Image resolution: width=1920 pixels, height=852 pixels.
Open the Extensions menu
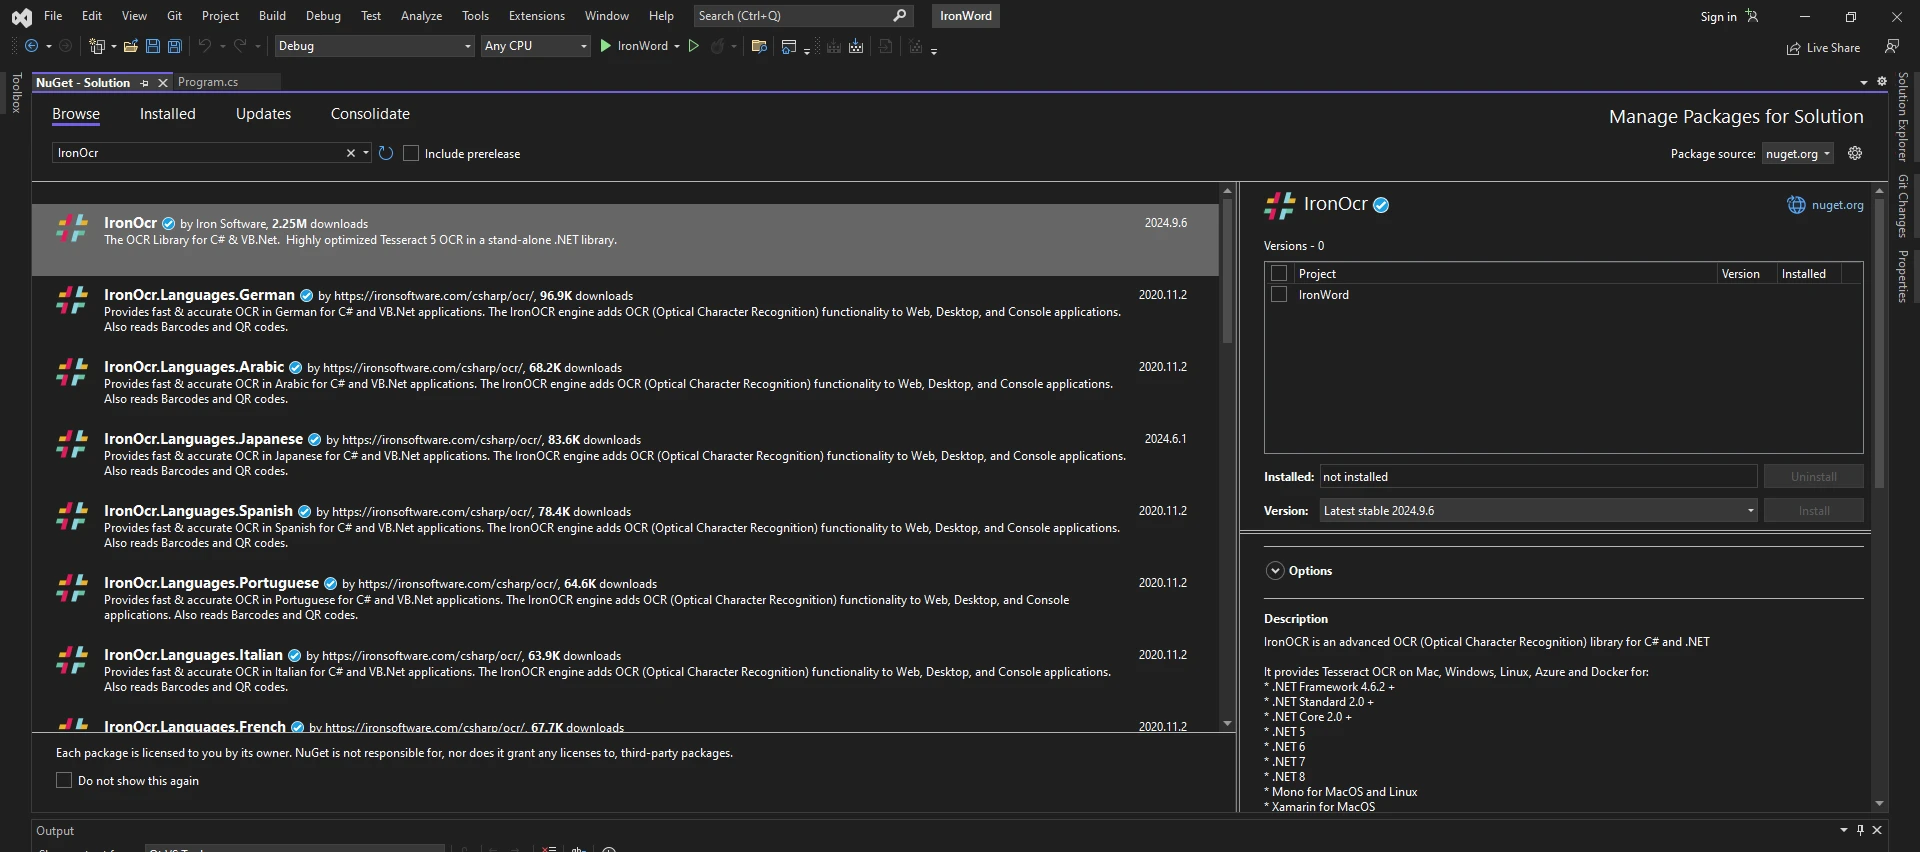tap(536, 16)
